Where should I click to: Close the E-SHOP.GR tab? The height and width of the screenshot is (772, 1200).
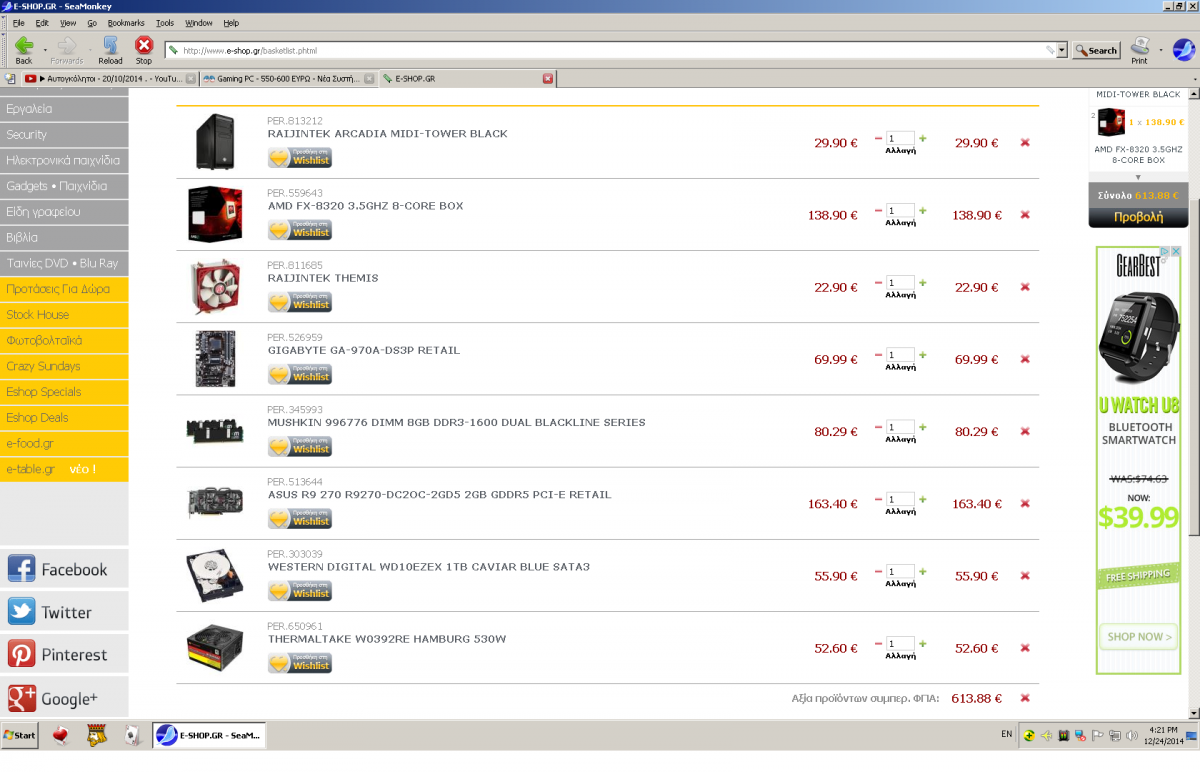click(548, 78)
